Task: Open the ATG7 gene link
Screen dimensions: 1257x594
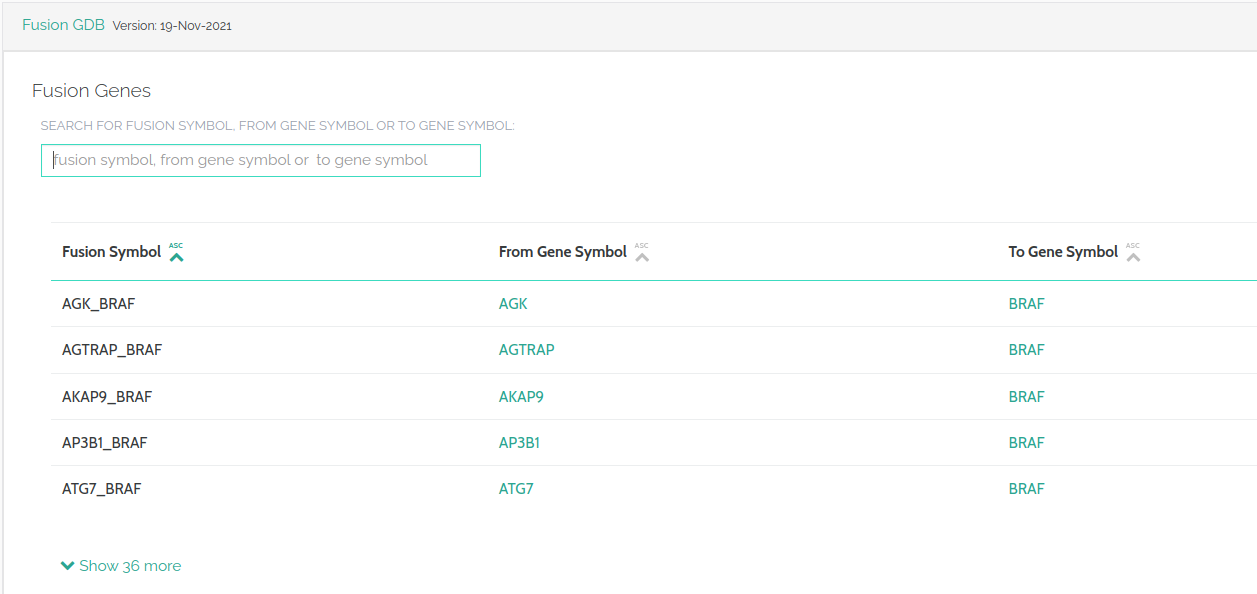Action: [516, 489]
